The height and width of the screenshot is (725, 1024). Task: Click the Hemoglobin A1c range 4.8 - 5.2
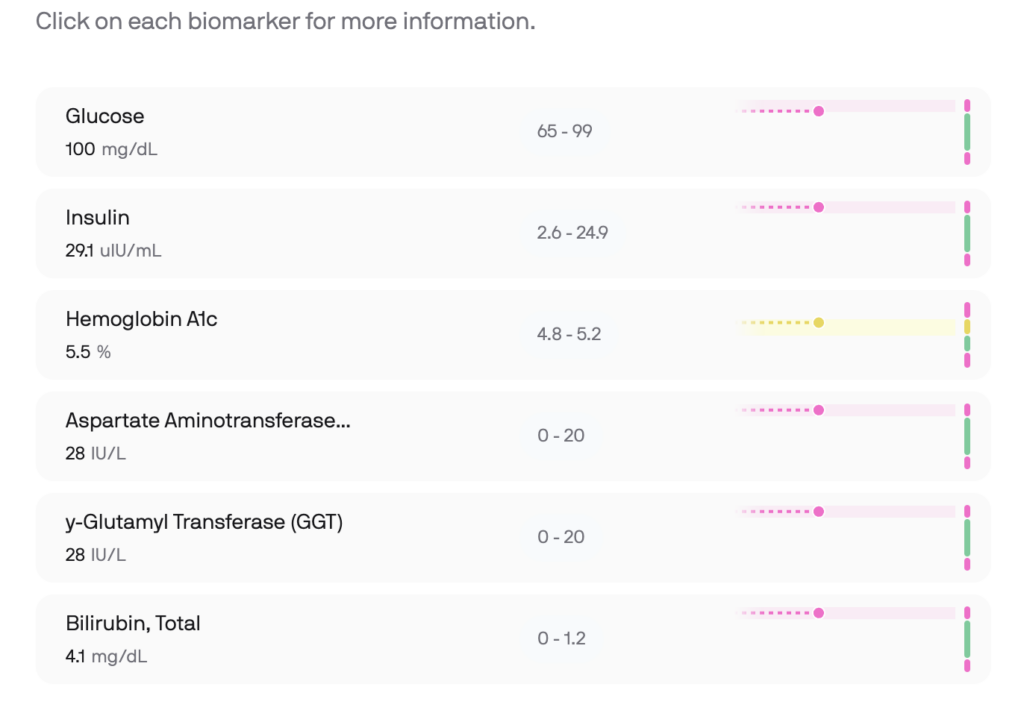click(568, 334)
